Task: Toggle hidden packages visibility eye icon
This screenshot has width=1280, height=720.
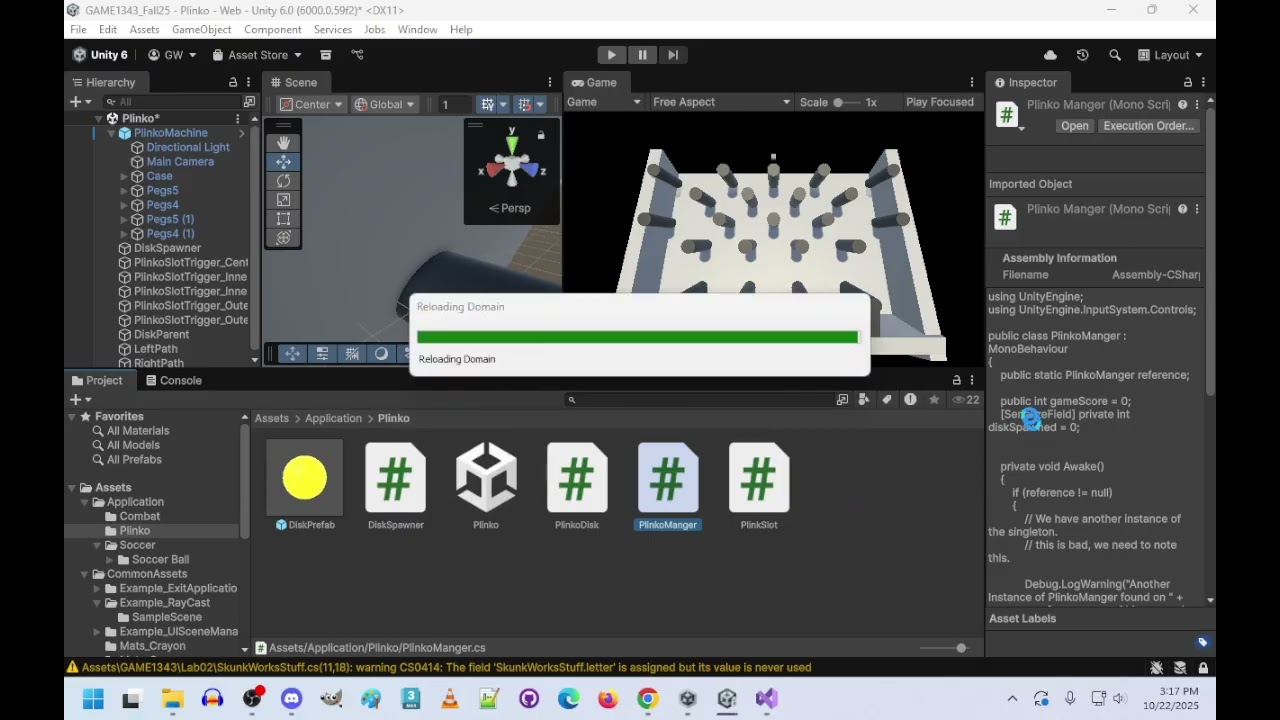Action: 964,399
